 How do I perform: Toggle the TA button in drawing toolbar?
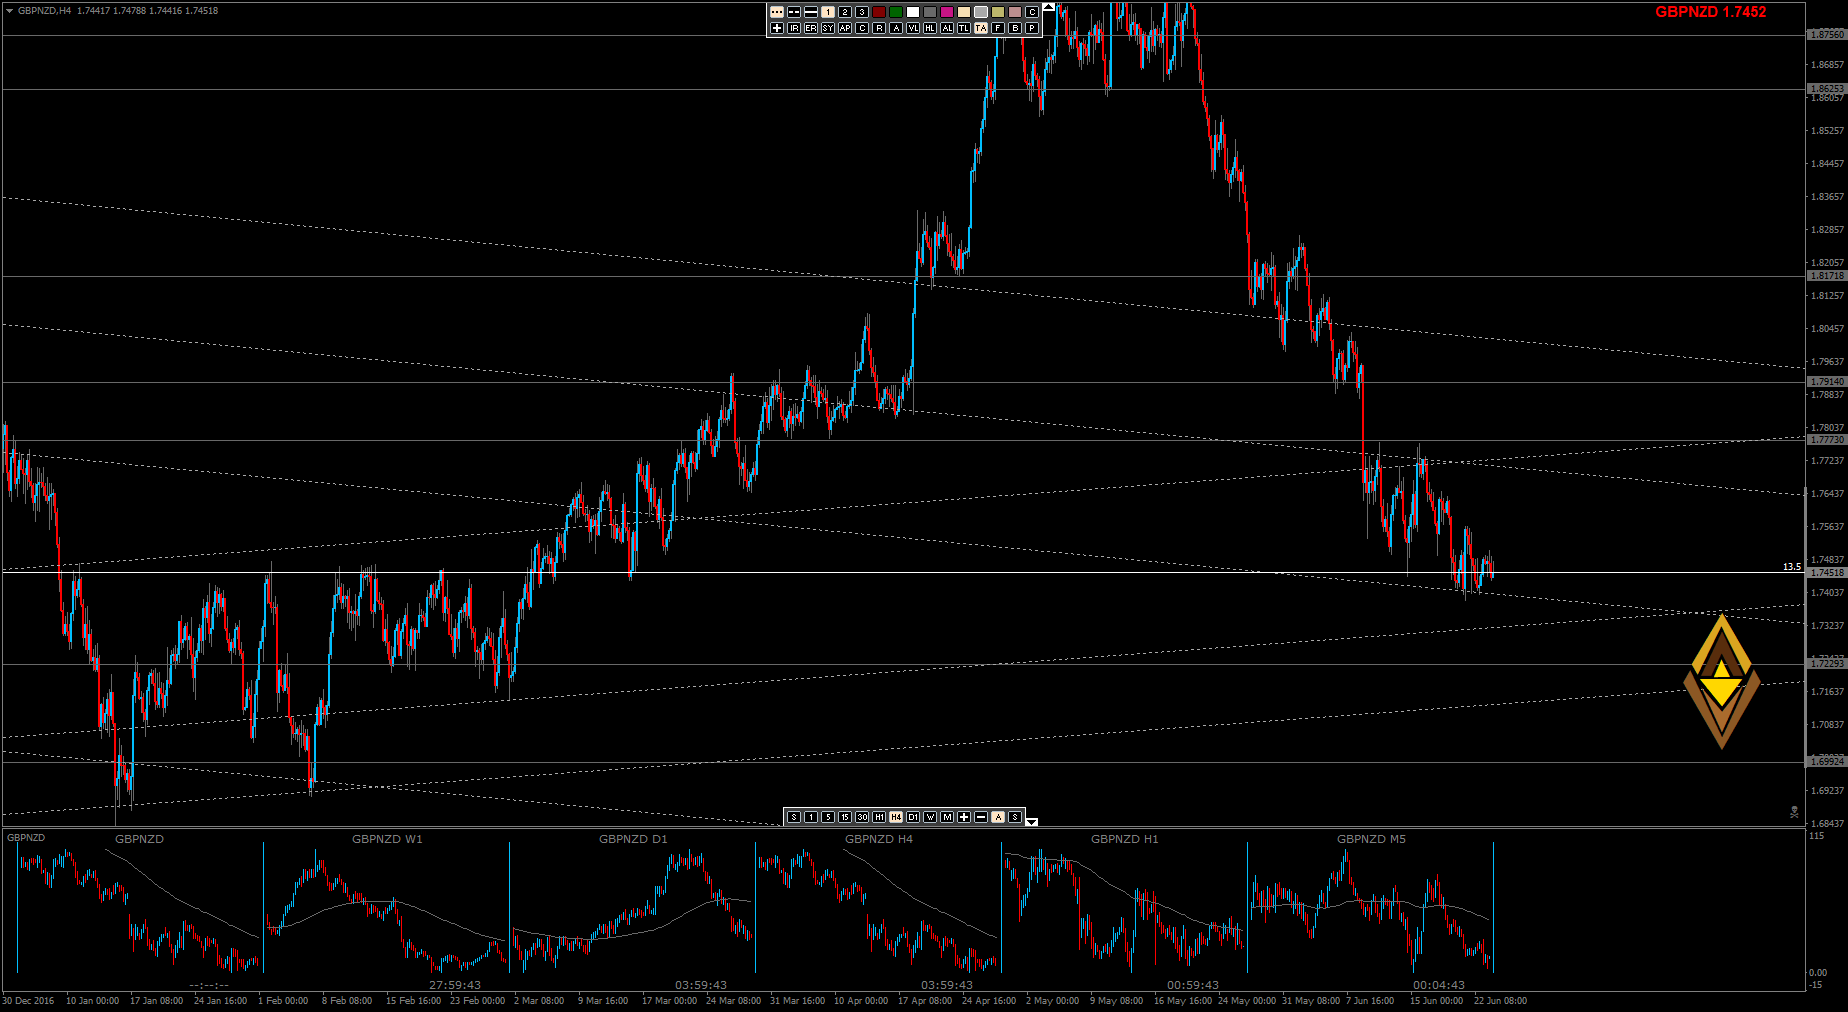pos(981,28)
